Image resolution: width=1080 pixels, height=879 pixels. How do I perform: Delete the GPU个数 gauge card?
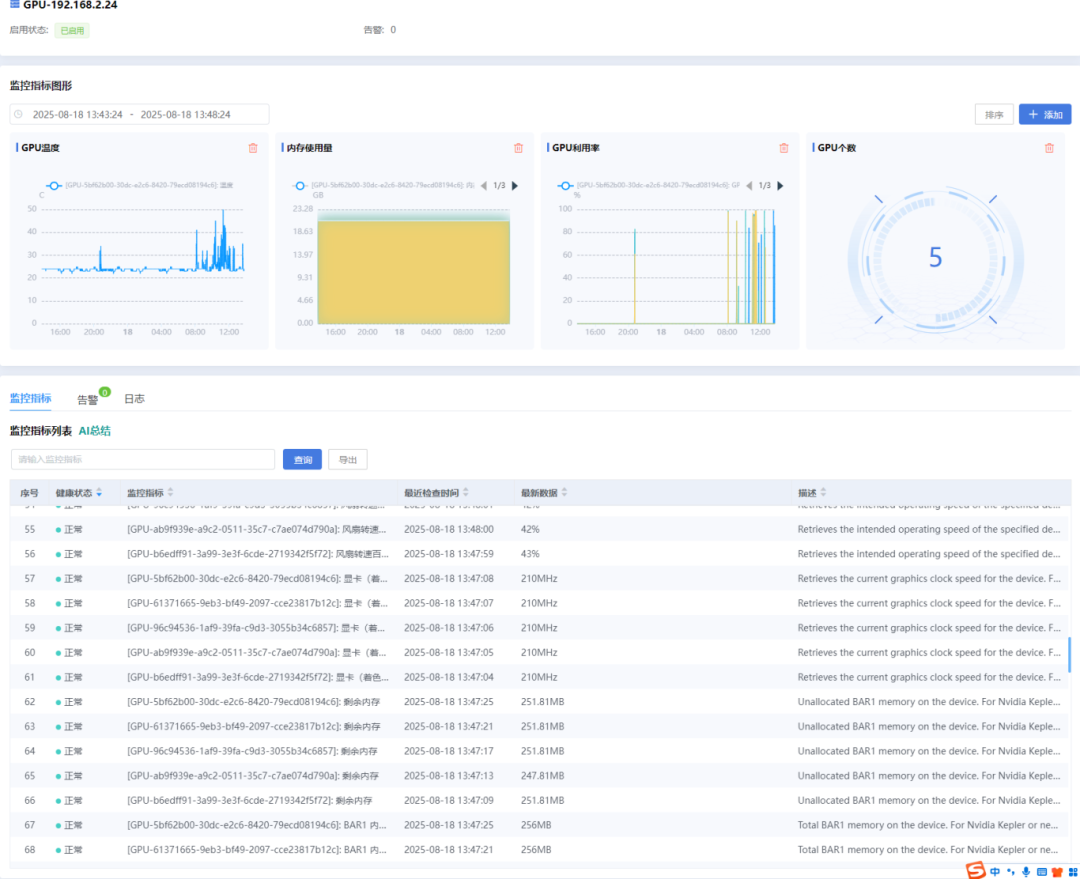[1049, 148]
